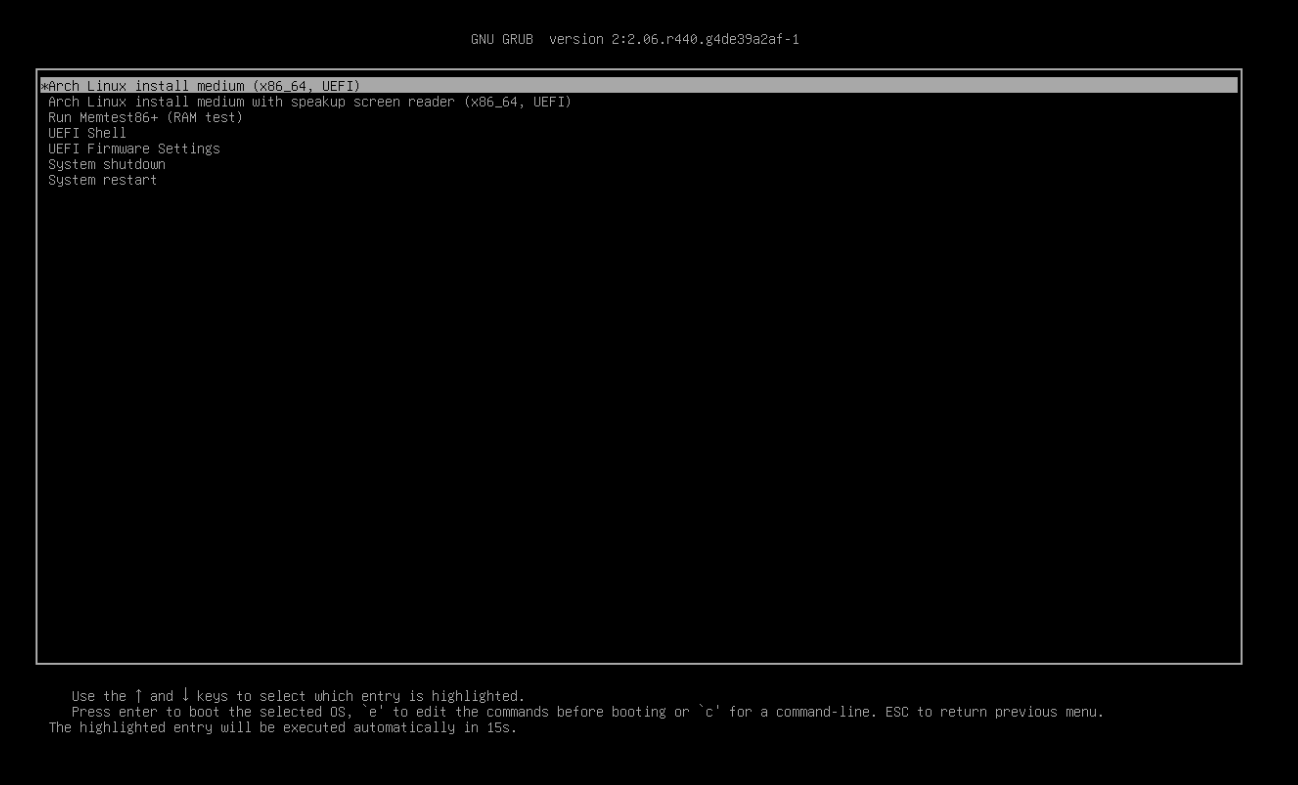Select UEFI Firmware Settings entry
Screen dimensions: 1298x785
tap(134, 149)
